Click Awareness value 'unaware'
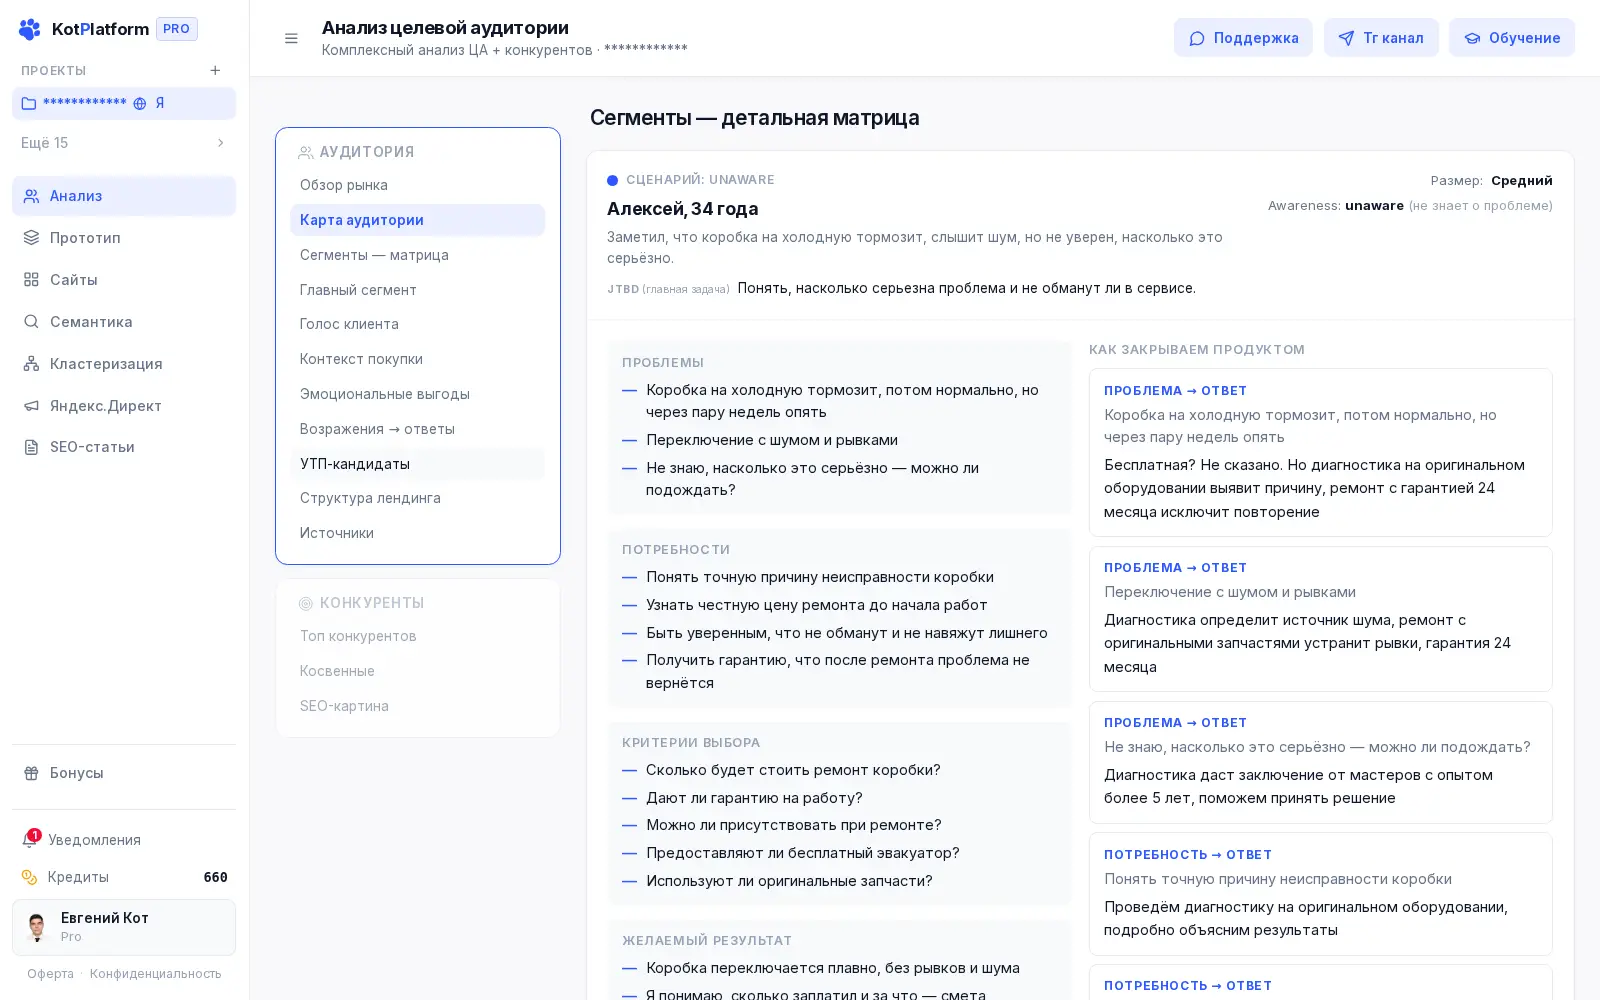Viewport: 1600px width, 1000px height. click(x=1374, y=205)
